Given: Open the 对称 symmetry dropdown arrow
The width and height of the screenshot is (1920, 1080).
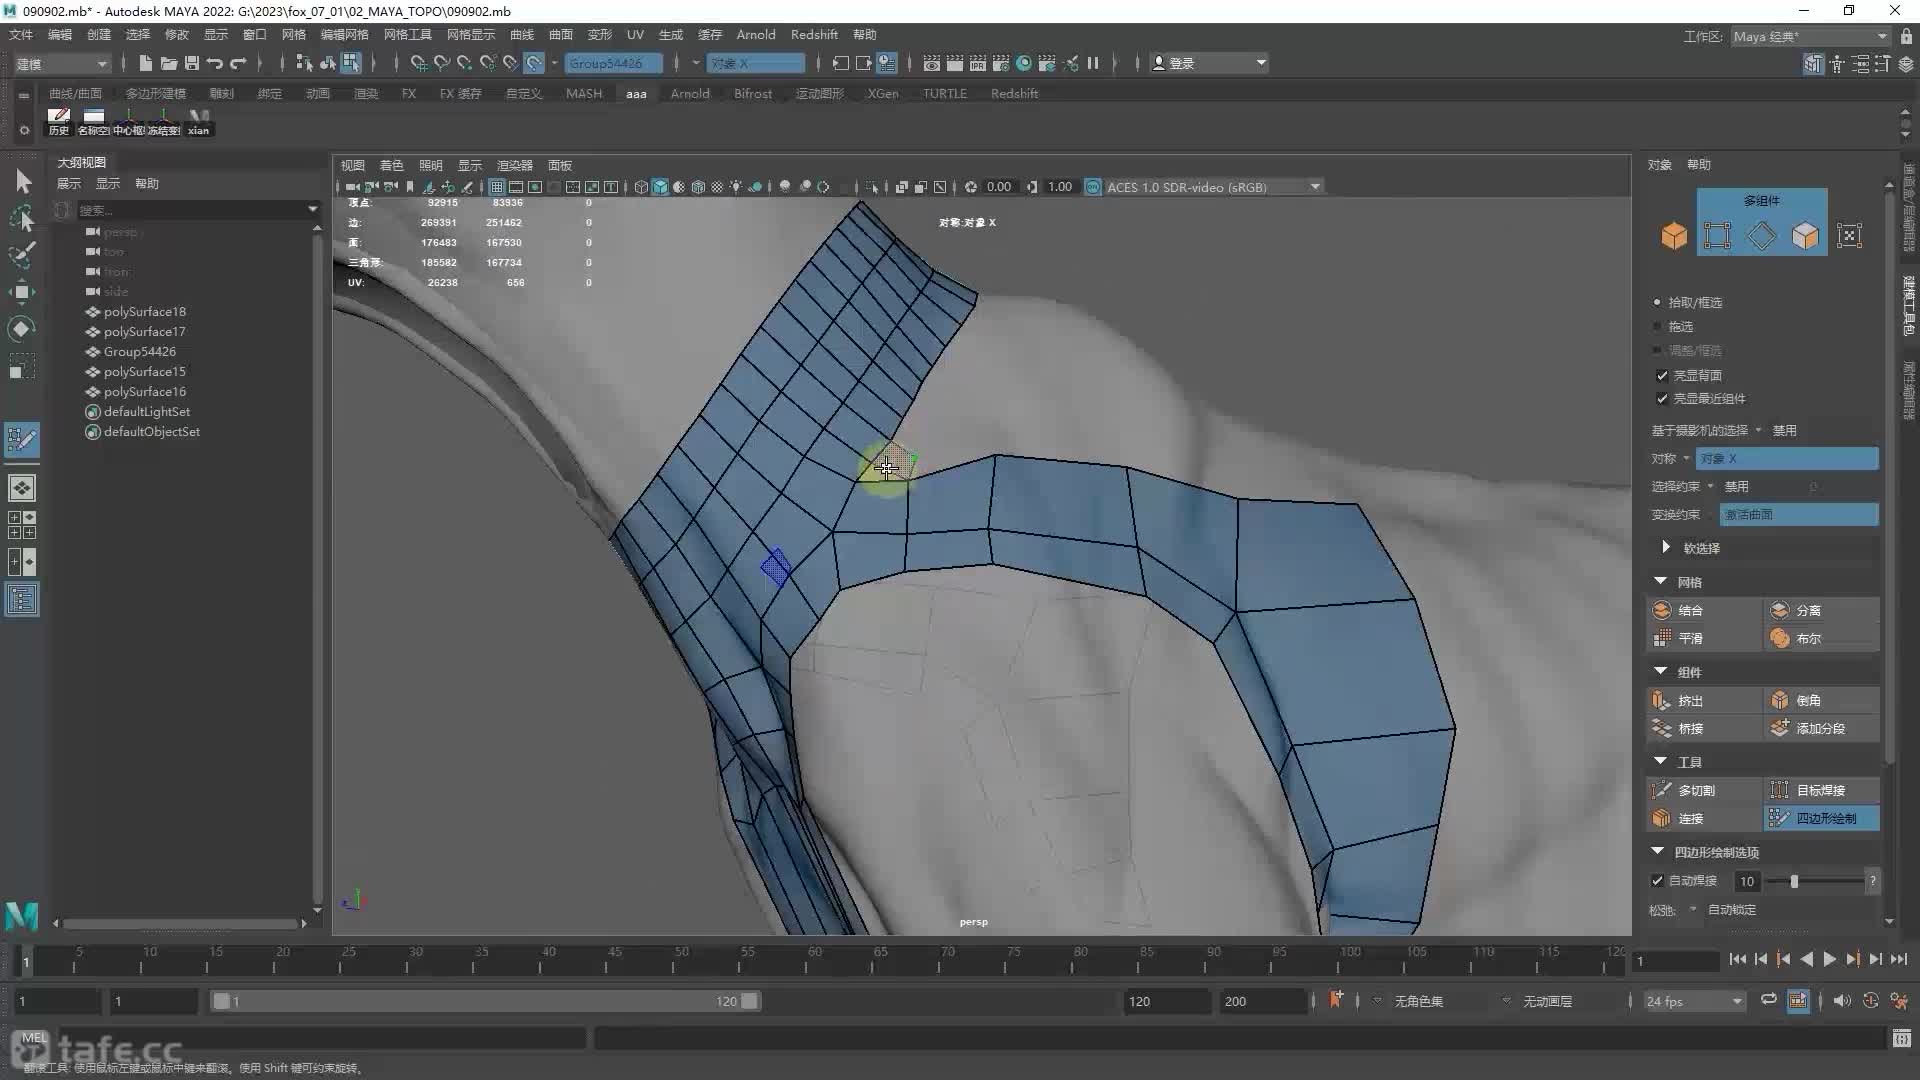Looking at the screenshot, I should tap(1686, 458).
